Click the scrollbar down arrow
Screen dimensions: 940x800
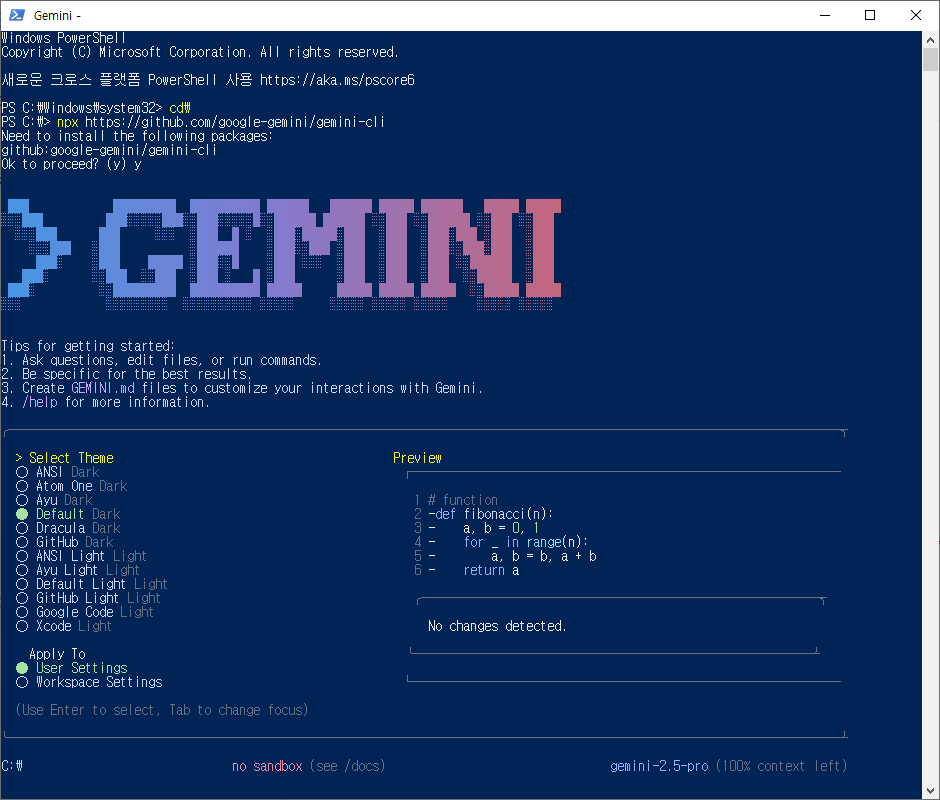pos(930,790)
